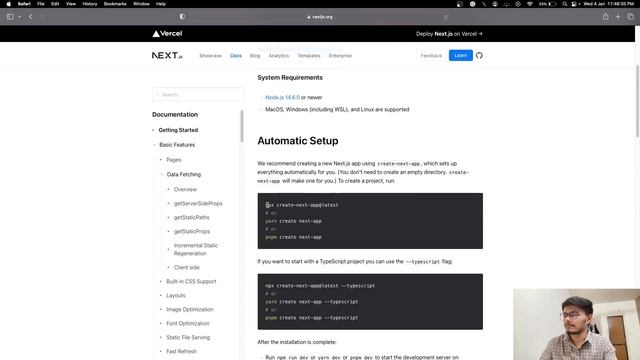This screenshot has height=360, width=640.
Task: Reload the page from the address bar
Action: click(x=445, y=17)
